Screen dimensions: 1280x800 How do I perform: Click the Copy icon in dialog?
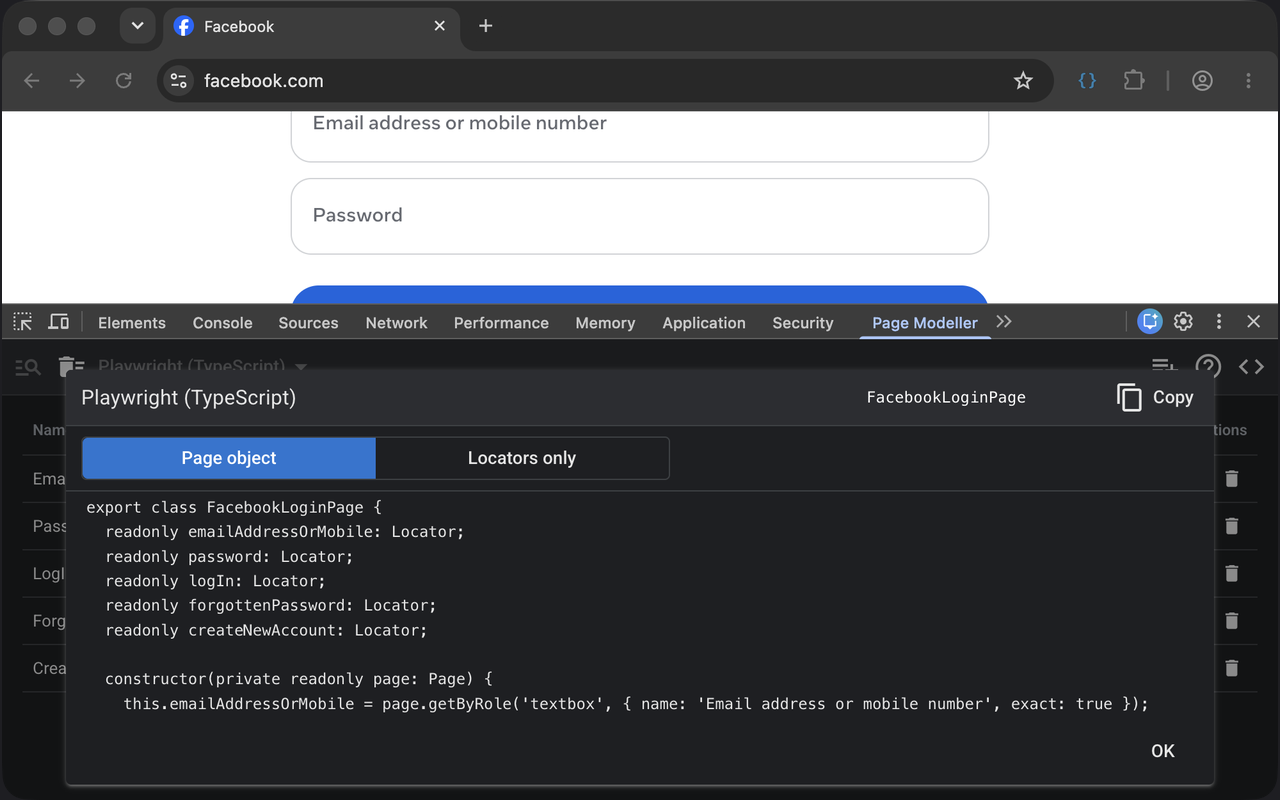(x=1129, y=397)
